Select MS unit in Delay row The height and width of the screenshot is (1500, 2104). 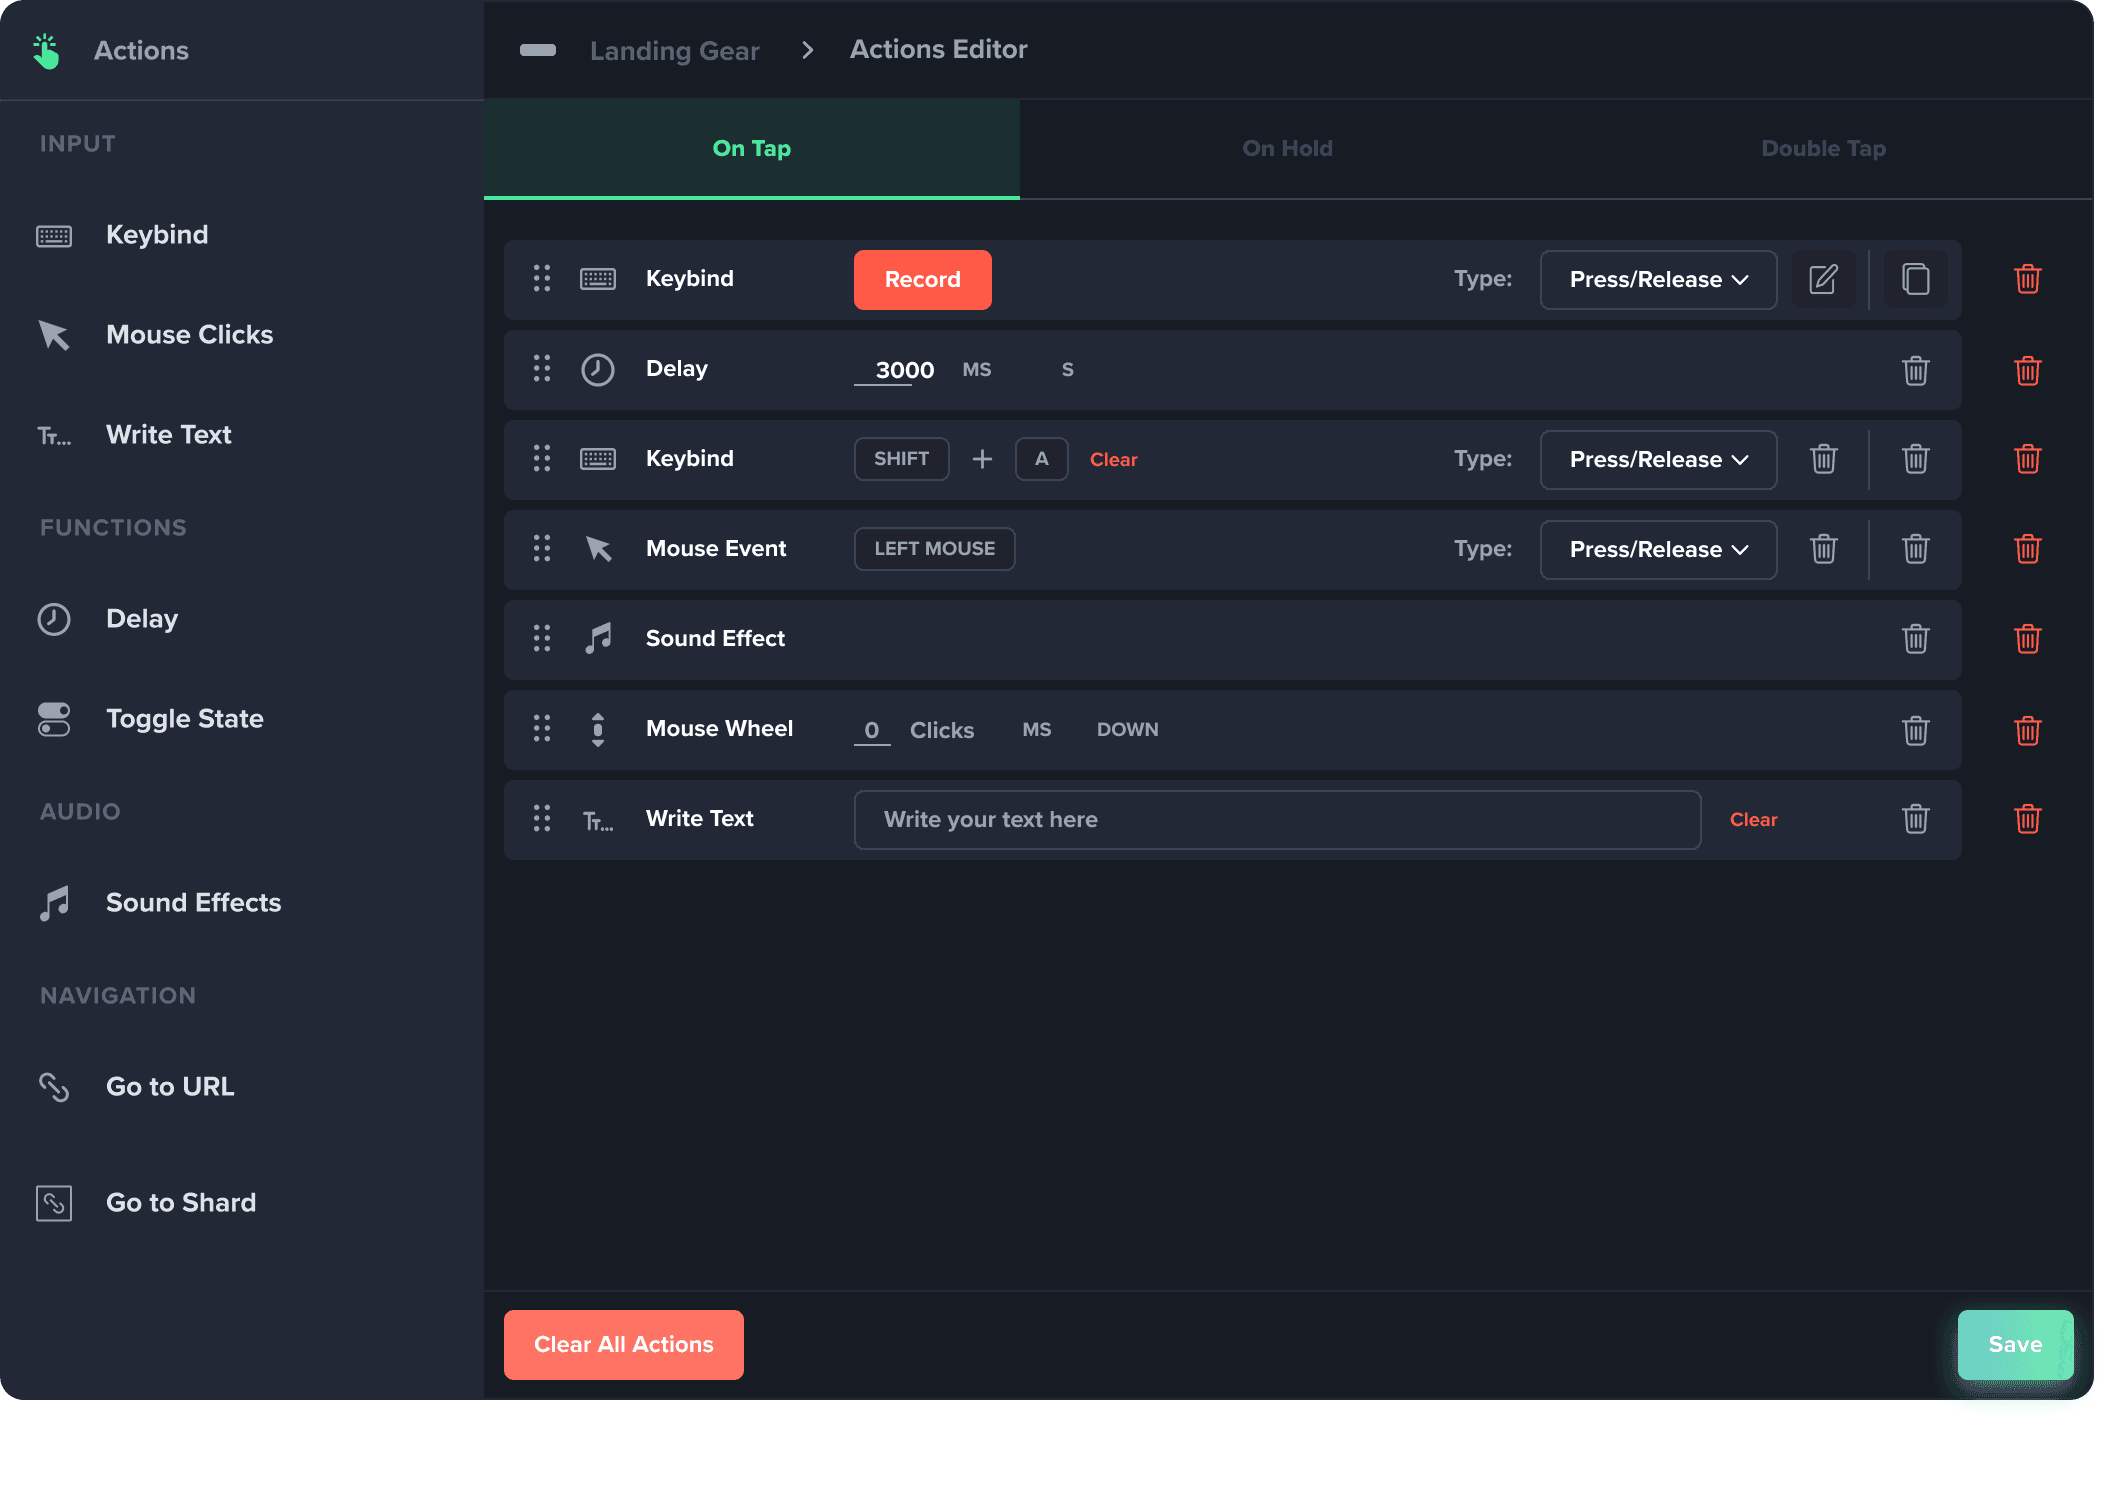(x=976, y=370)
